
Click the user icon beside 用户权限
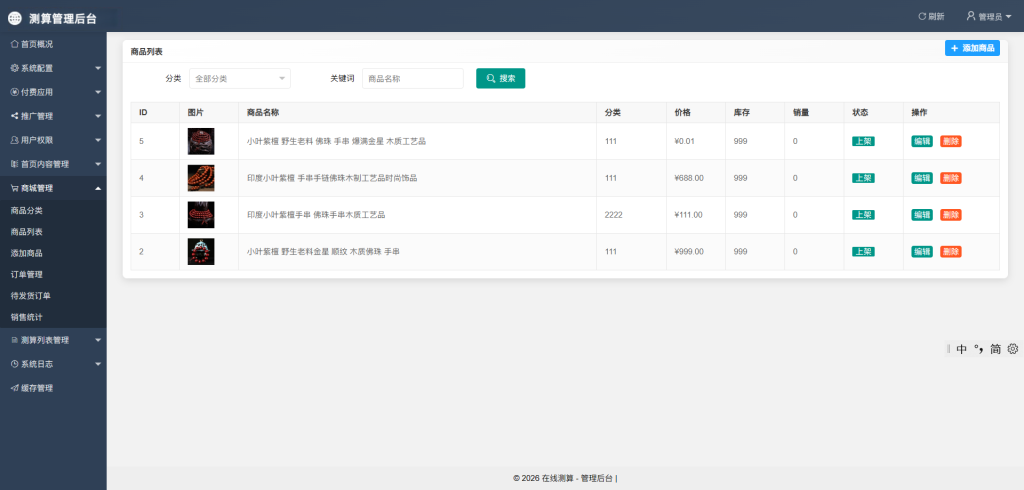14,140
